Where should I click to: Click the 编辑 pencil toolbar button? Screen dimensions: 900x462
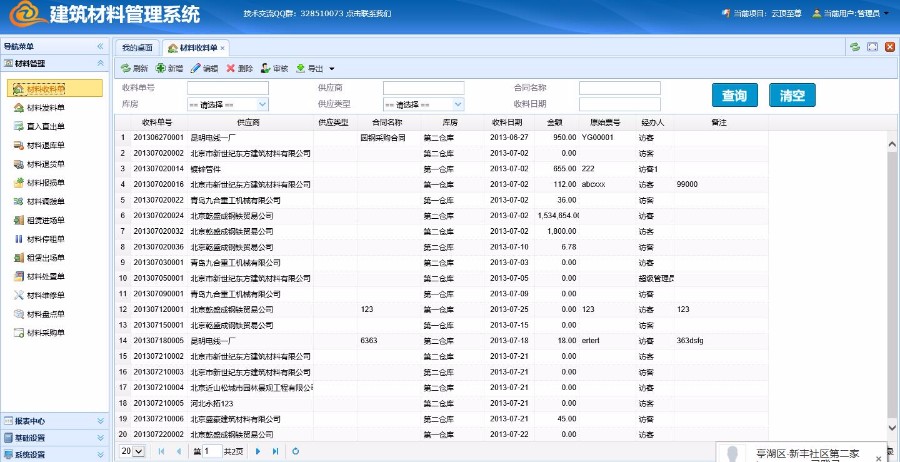(204, 68)
